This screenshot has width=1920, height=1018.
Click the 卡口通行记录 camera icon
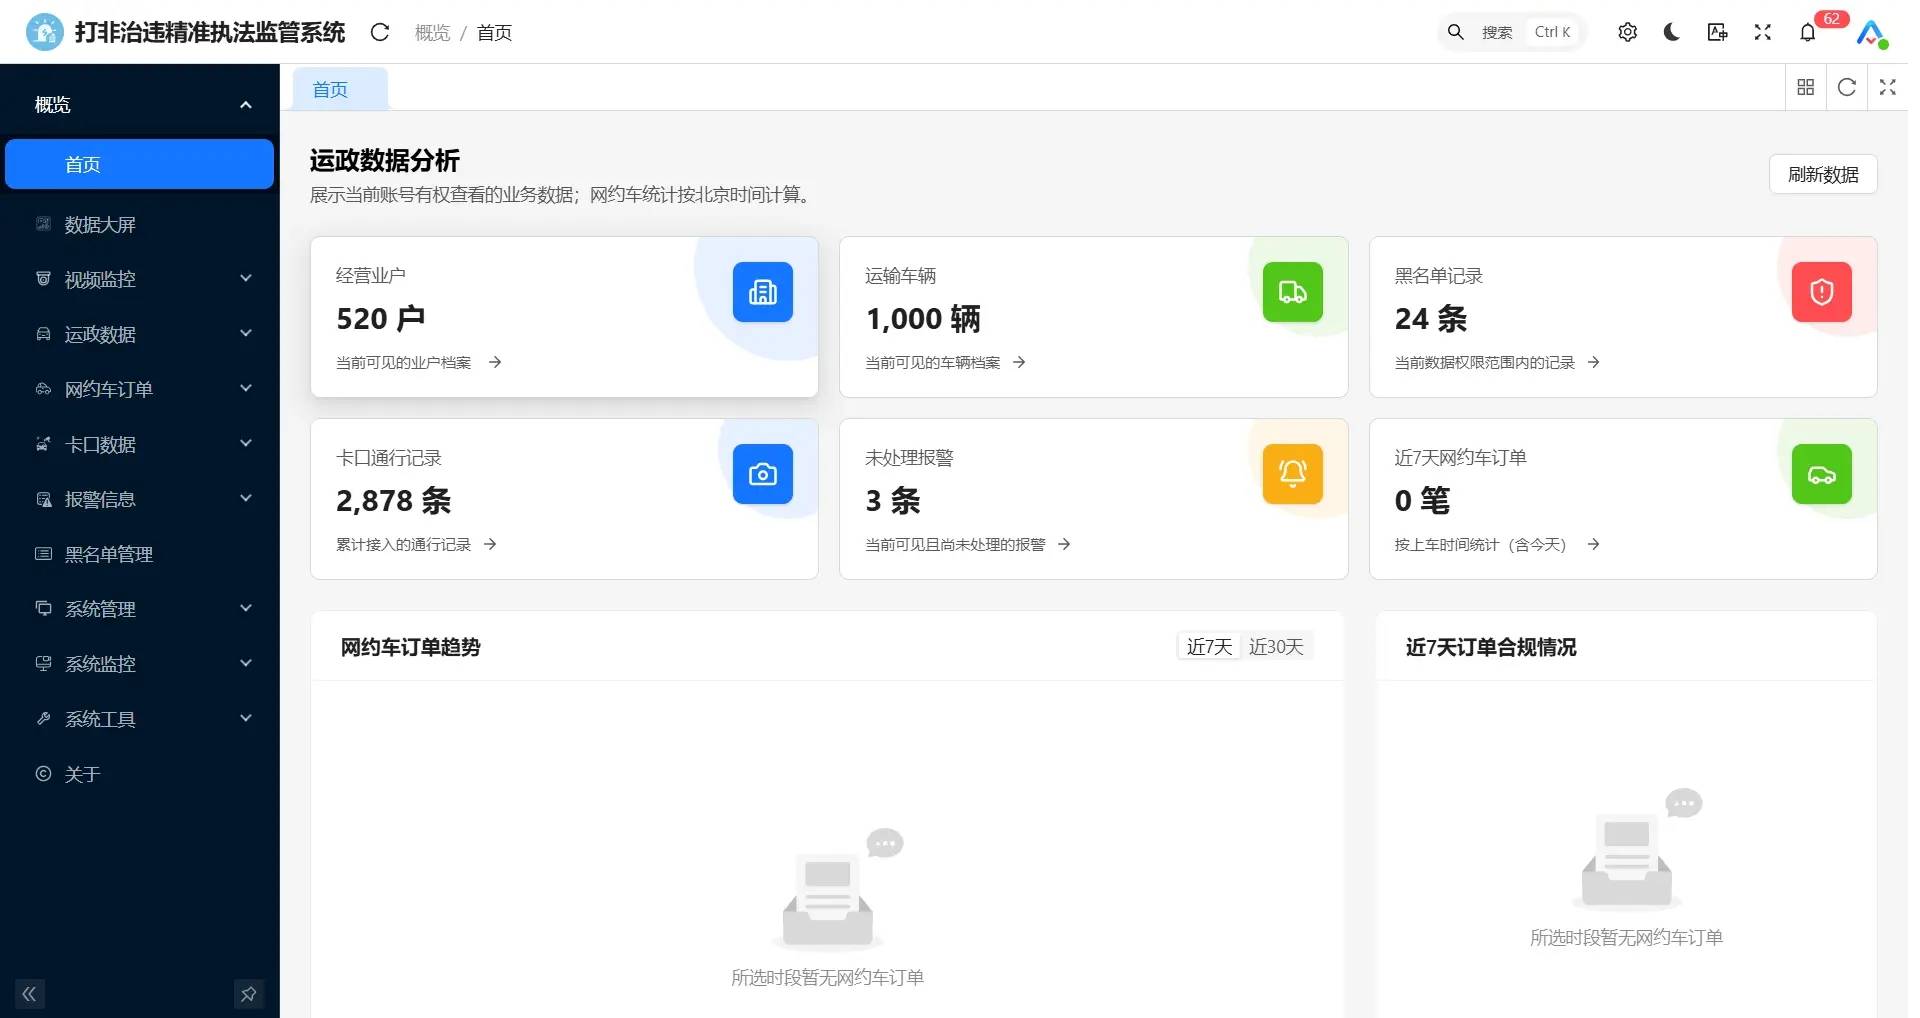pos(762,474)
